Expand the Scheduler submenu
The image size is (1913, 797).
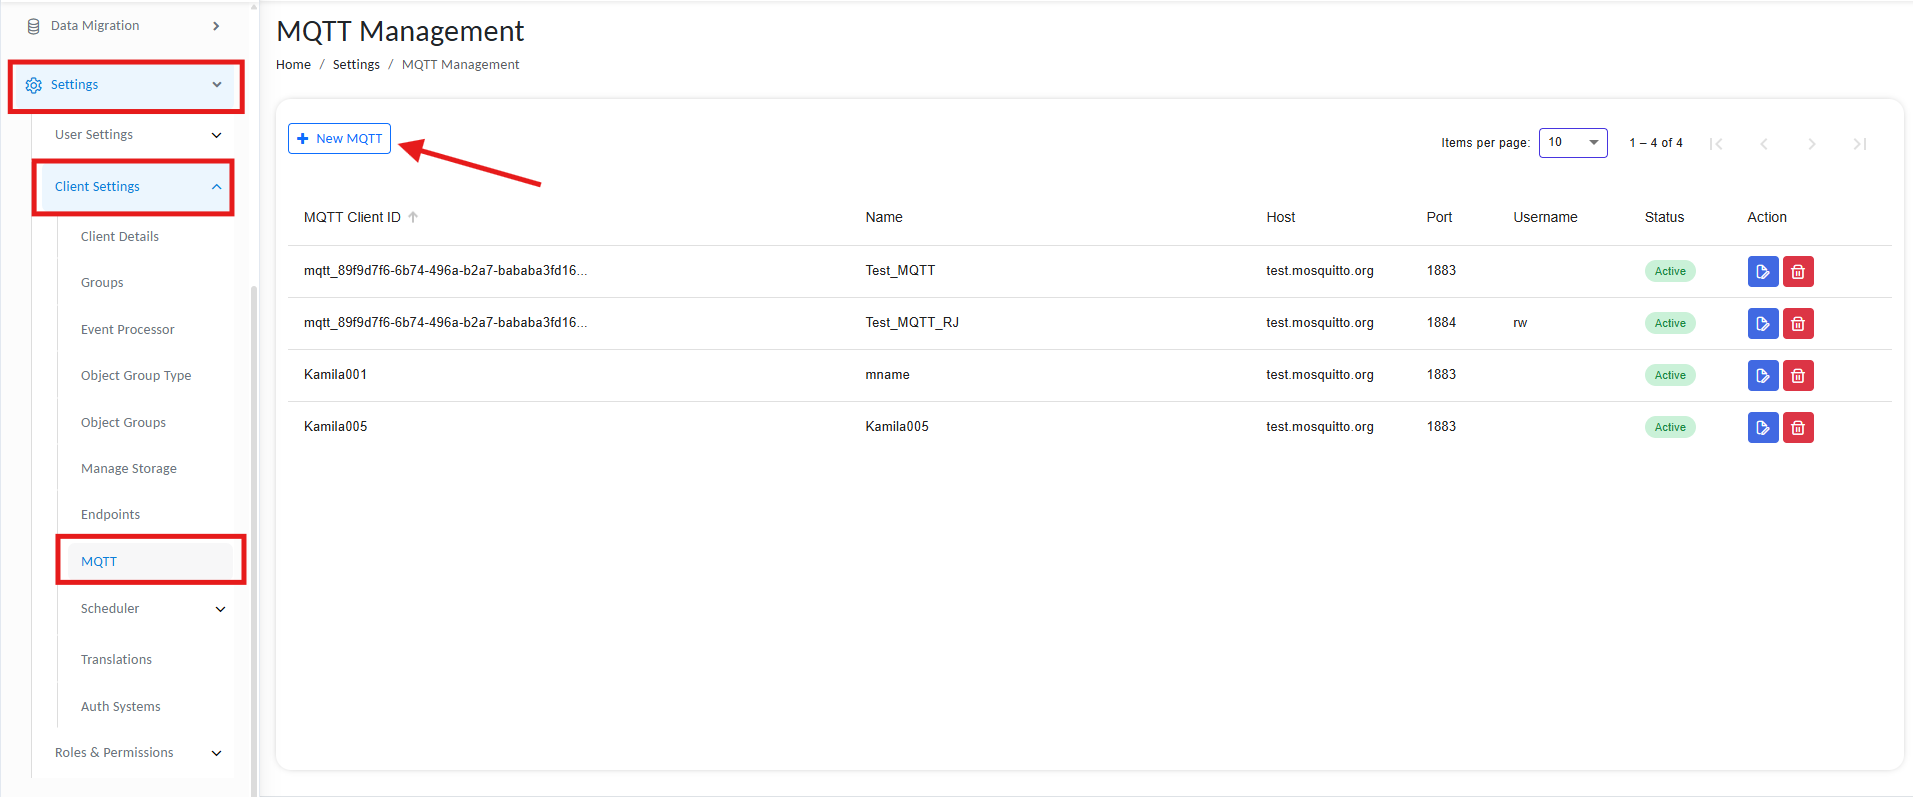(x=220, y=609)
